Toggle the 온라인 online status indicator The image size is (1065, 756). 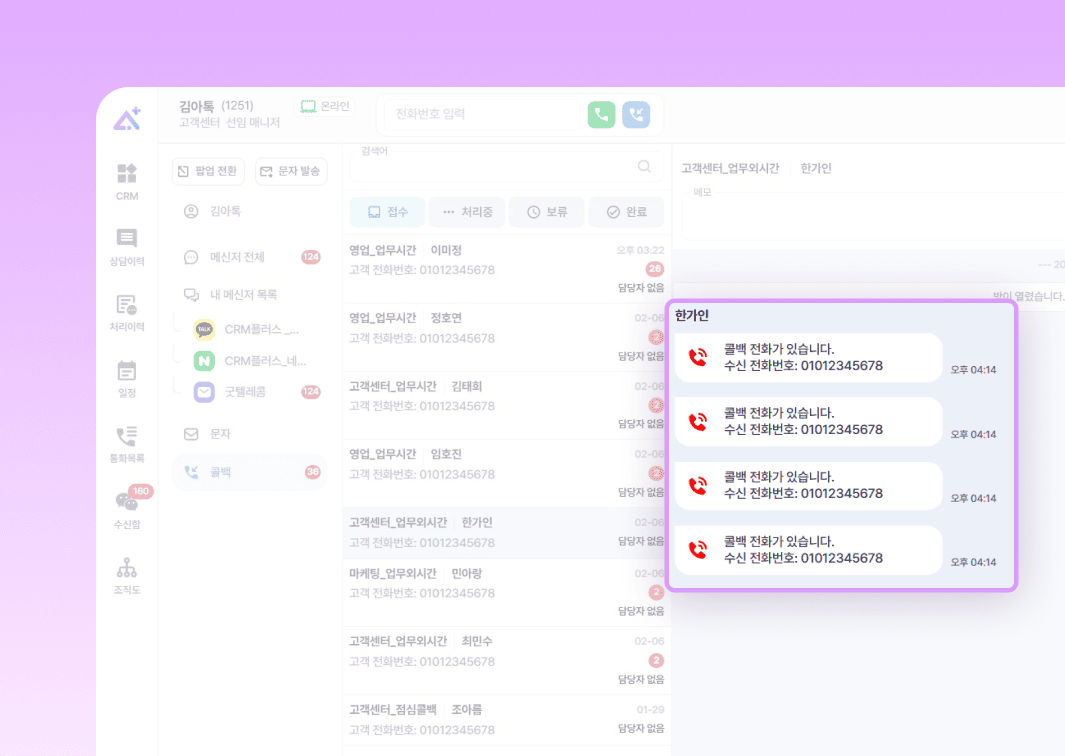tap(324, 106)
